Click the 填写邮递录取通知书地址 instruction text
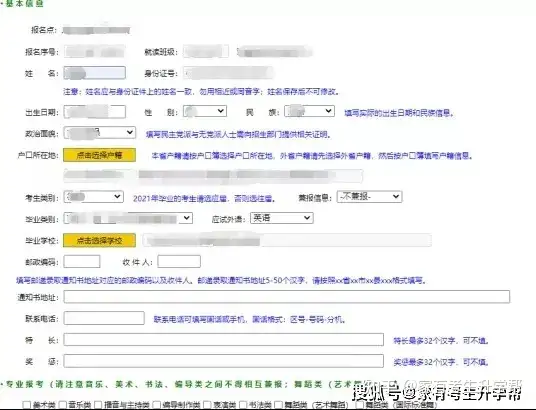Image resolution: width=536 pixels, height=410 pixels. click(x=221, y=281)
